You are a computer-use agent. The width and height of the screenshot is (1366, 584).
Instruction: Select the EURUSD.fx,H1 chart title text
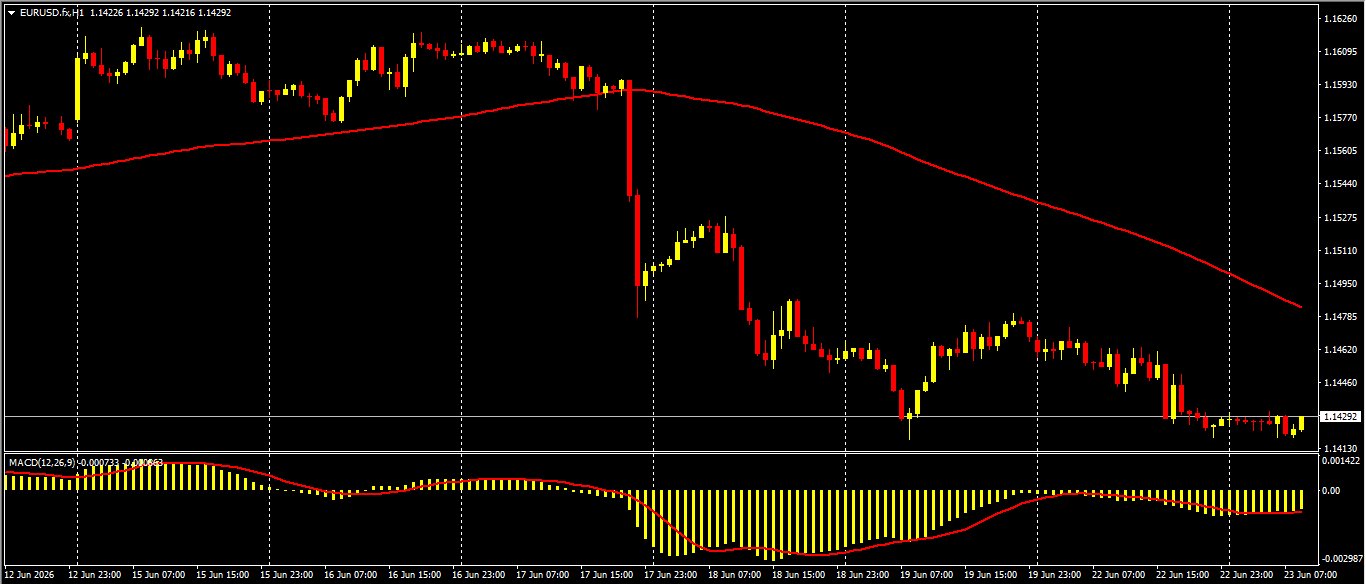pyautogui.click(x=52, y=13)
